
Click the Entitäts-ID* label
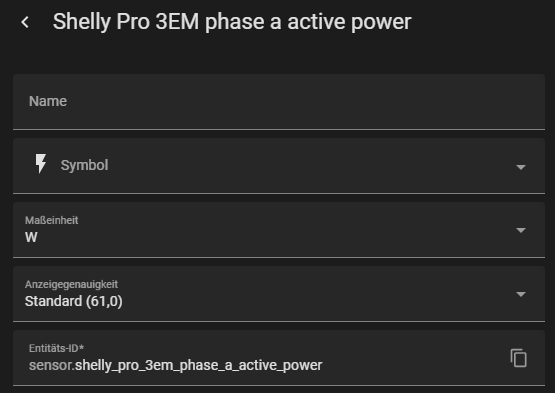coord(56,348)
